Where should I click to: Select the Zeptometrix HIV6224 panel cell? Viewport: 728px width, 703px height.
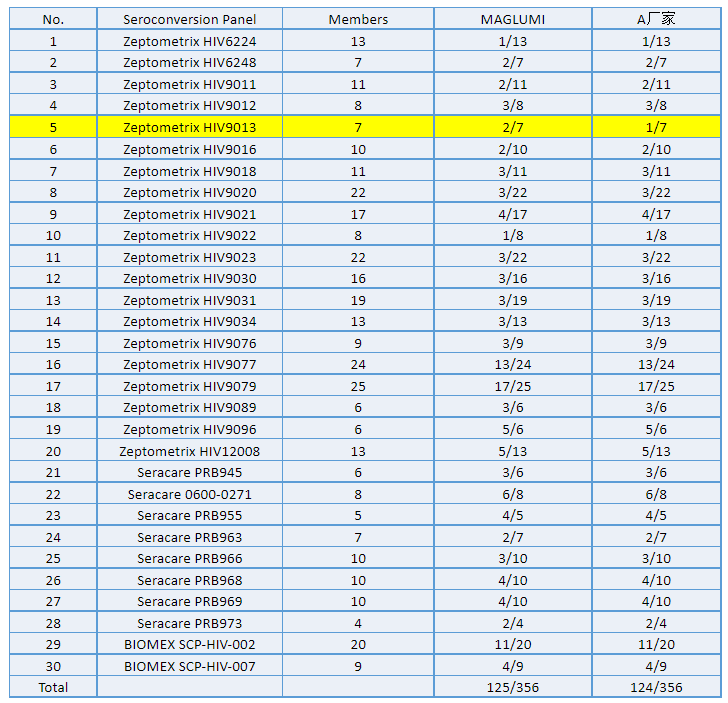[189, 41]
